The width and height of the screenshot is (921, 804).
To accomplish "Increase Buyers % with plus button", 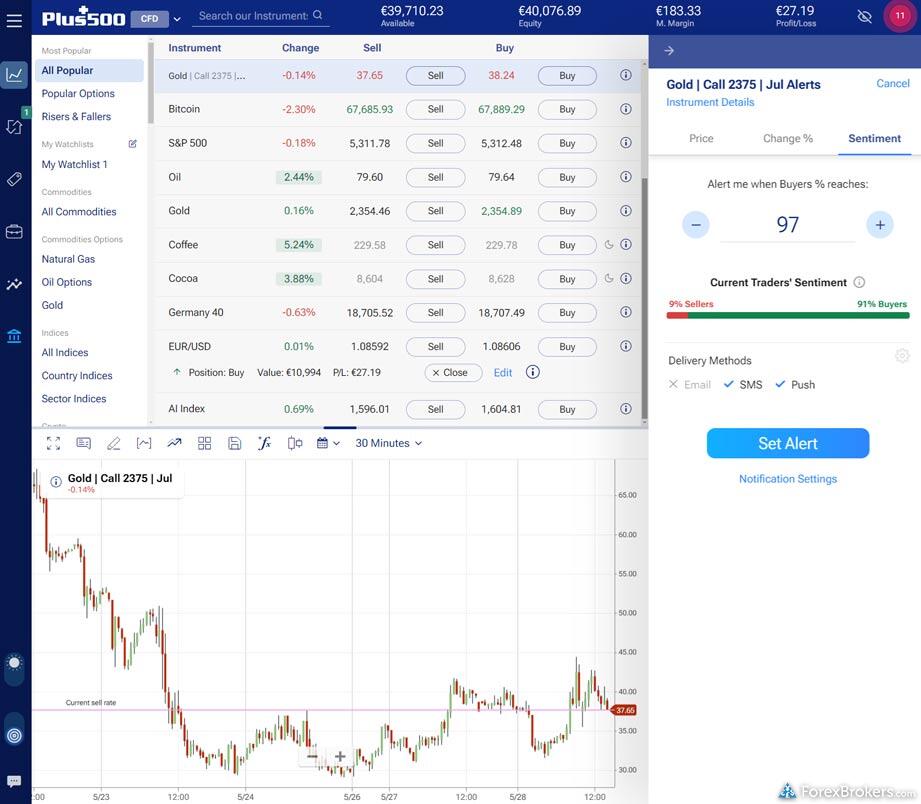I will click(x=880, y=225).
